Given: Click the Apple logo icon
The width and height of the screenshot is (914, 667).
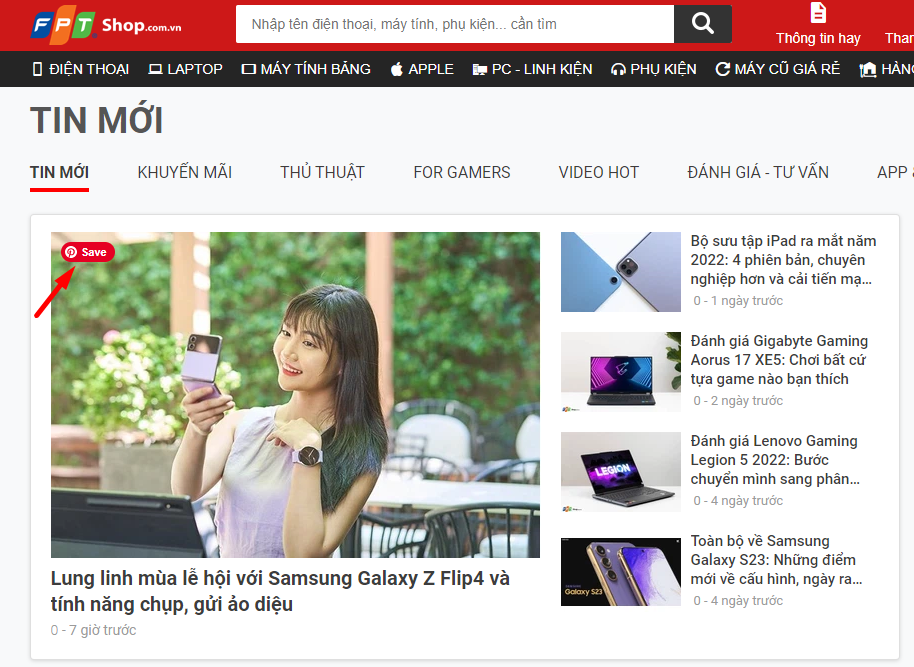Looking at the screenshot, I should tap(396, 69).
